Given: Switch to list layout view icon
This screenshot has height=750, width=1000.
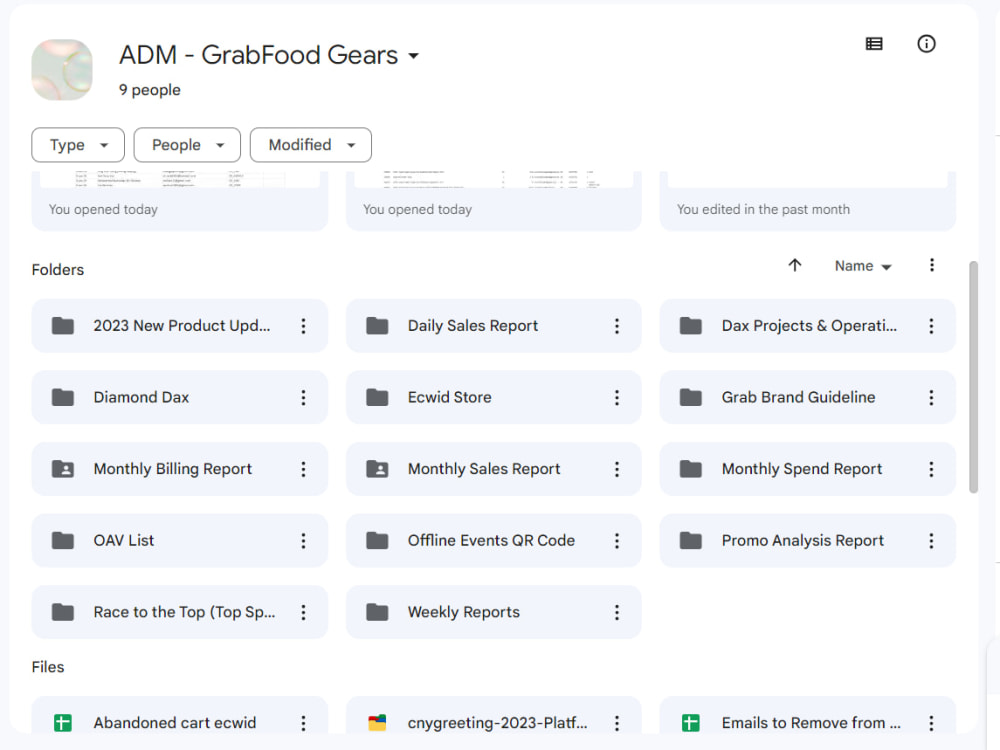Looking at the screenshot, I should click(x=874, y=43).
